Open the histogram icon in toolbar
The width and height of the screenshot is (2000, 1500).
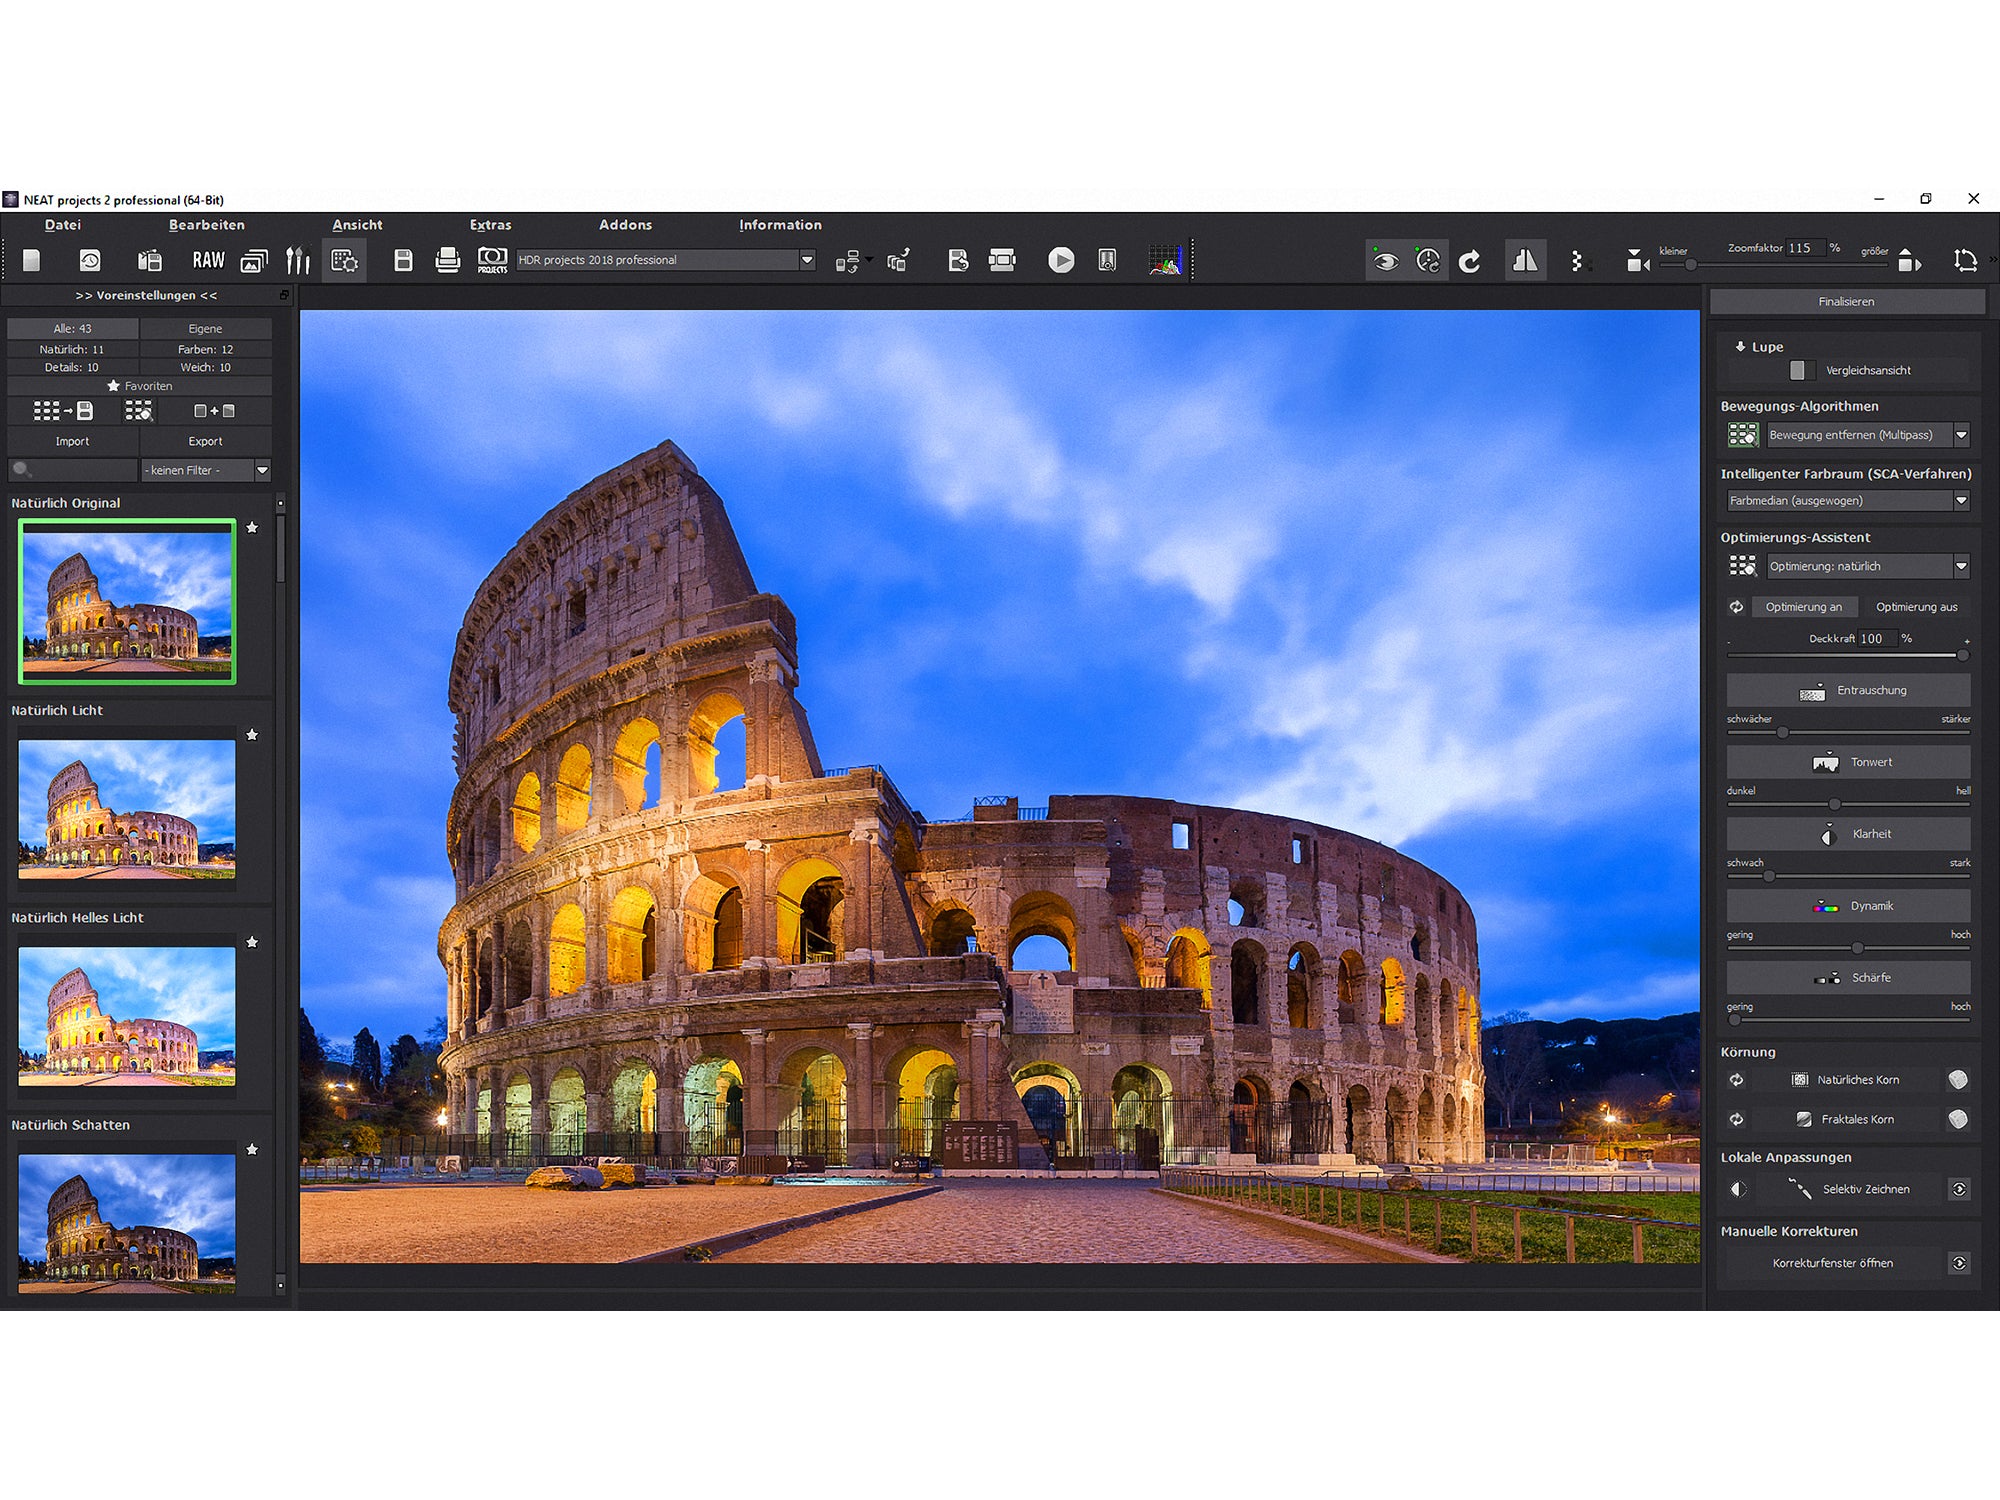1164,261
